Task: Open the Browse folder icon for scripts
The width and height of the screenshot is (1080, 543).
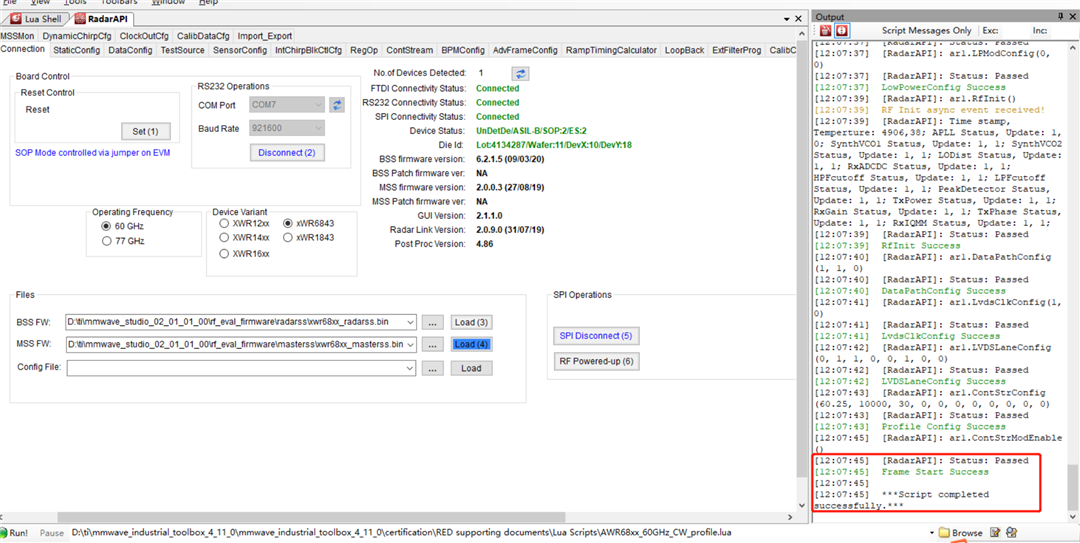Action: coord(944,533)
